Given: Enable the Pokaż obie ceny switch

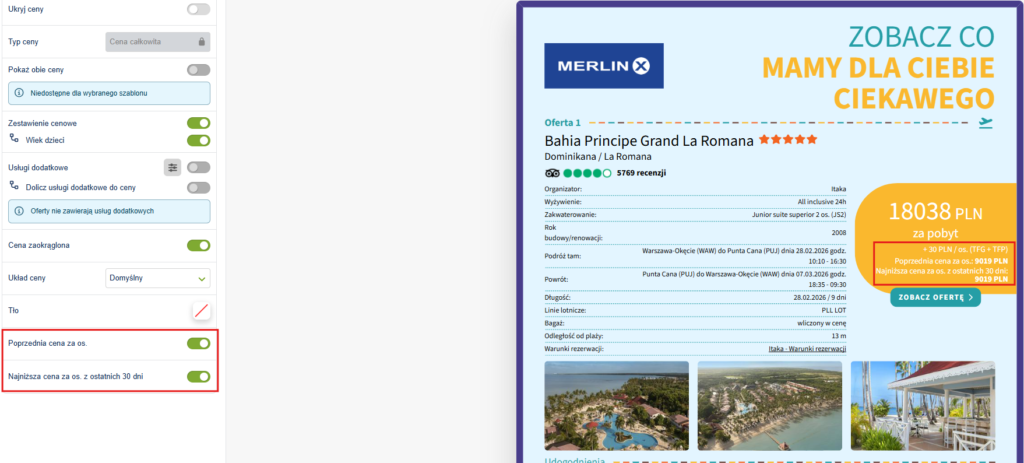Looking at the screenshot, I should point(199,70).
